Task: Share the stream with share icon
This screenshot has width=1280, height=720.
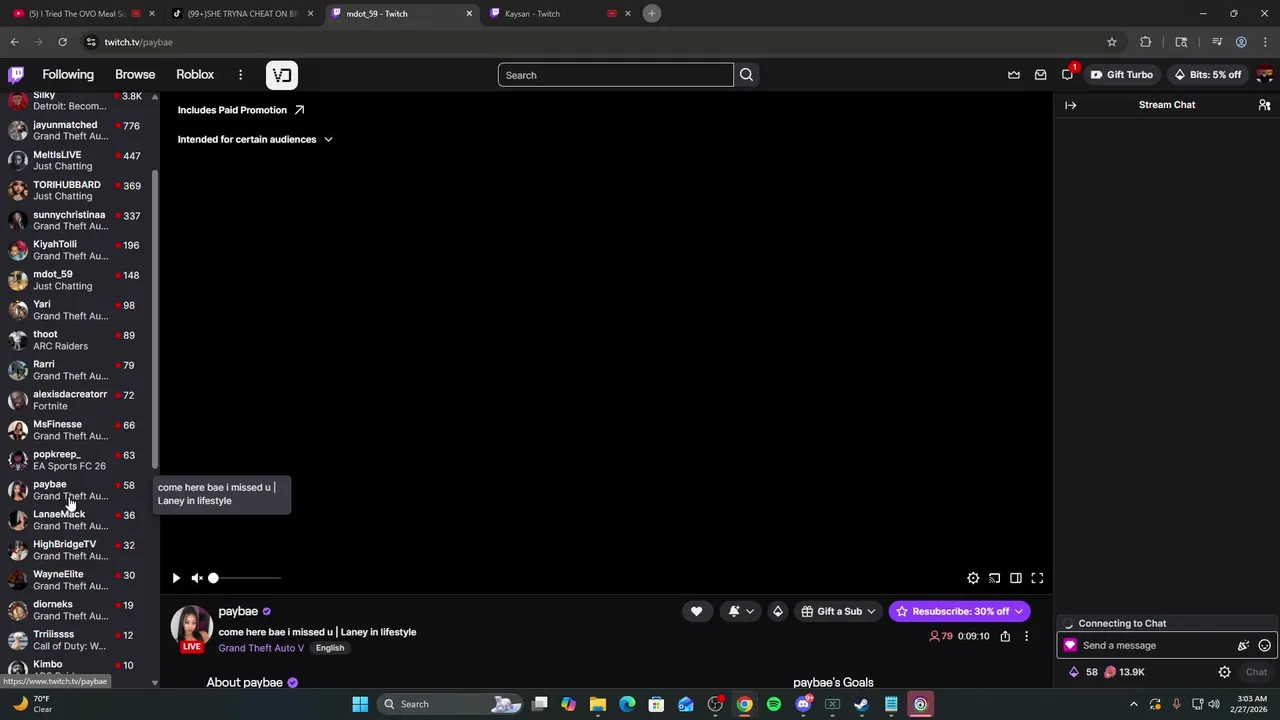Action: pyautogui.click(x=1005, y=636)
